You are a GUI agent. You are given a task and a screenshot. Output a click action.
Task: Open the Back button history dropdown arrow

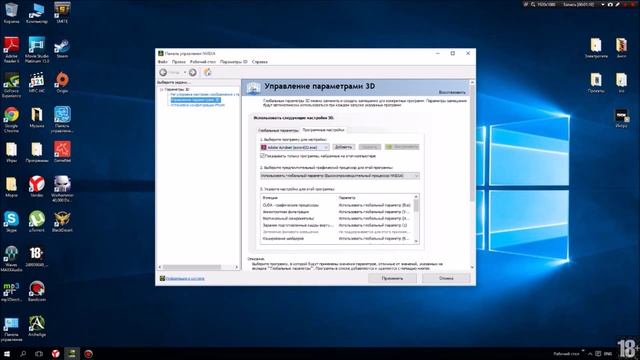pyautogui.click(x=184, y=72)
